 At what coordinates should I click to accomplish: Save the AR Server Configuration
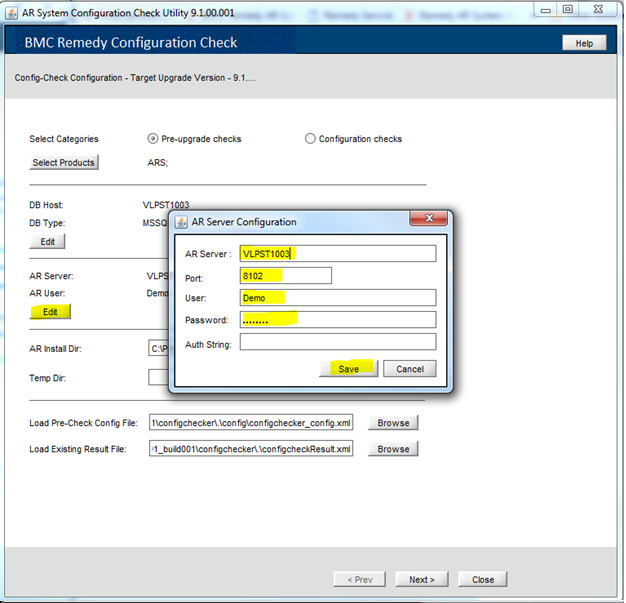pyautogui.click(x=349, y=369)
